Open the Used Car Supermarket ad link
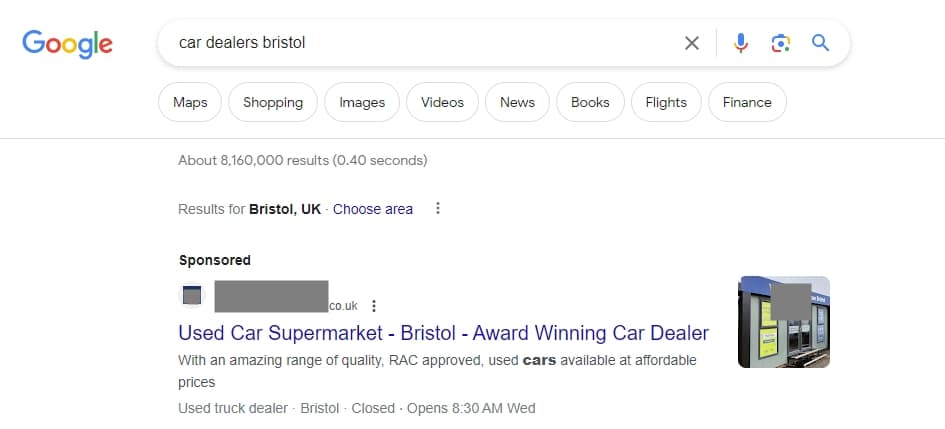Image resolution: width=945 pixels, height=429 pixels. click(x=443, y=333)
